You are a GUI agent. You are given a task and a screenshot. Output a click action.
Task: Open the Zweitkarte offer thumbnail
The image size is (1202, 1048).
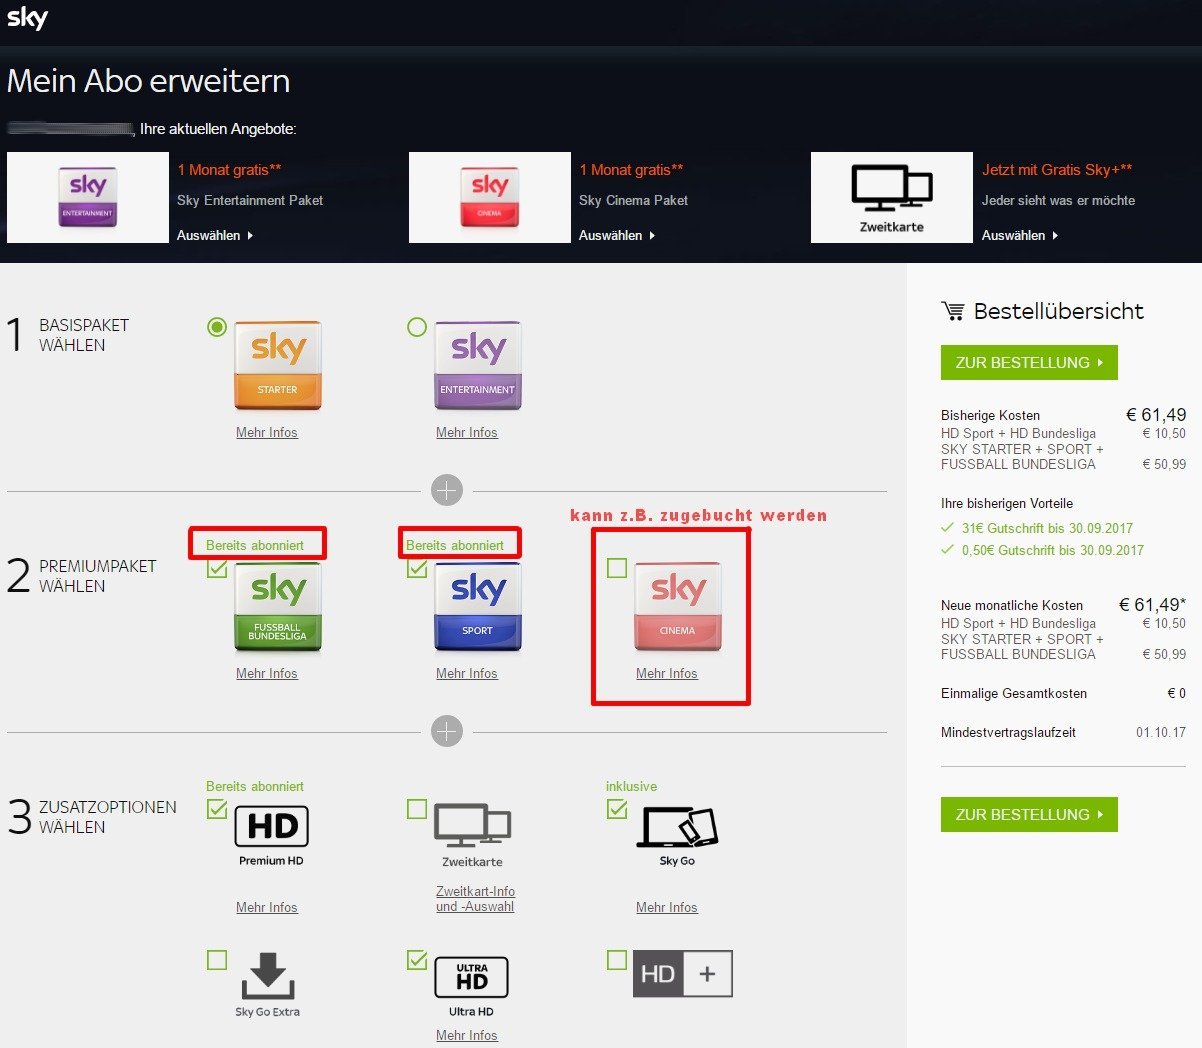pos(892,197)
